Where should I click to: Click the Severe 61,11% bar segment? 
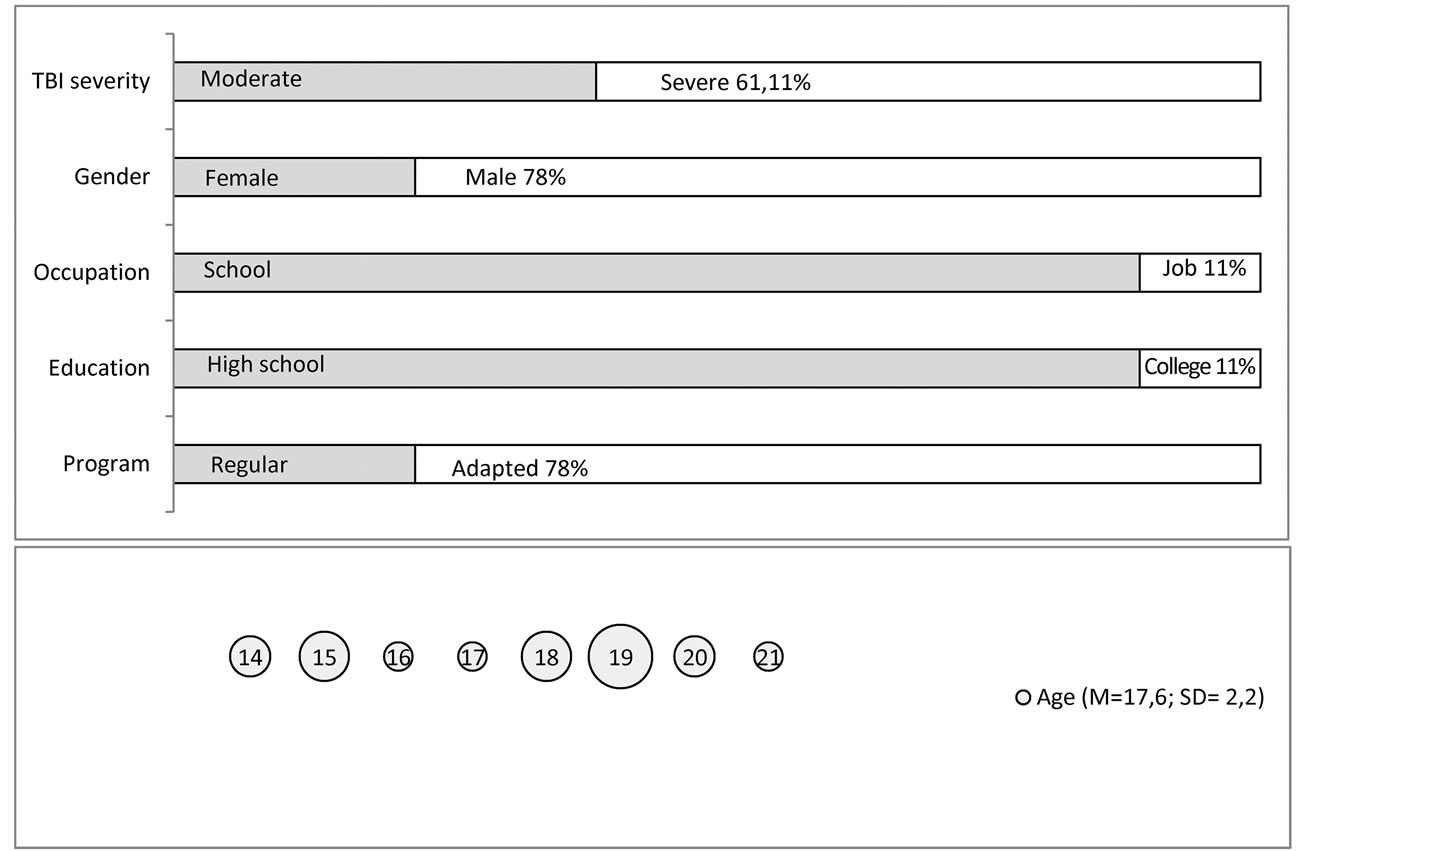pos(928,81)
